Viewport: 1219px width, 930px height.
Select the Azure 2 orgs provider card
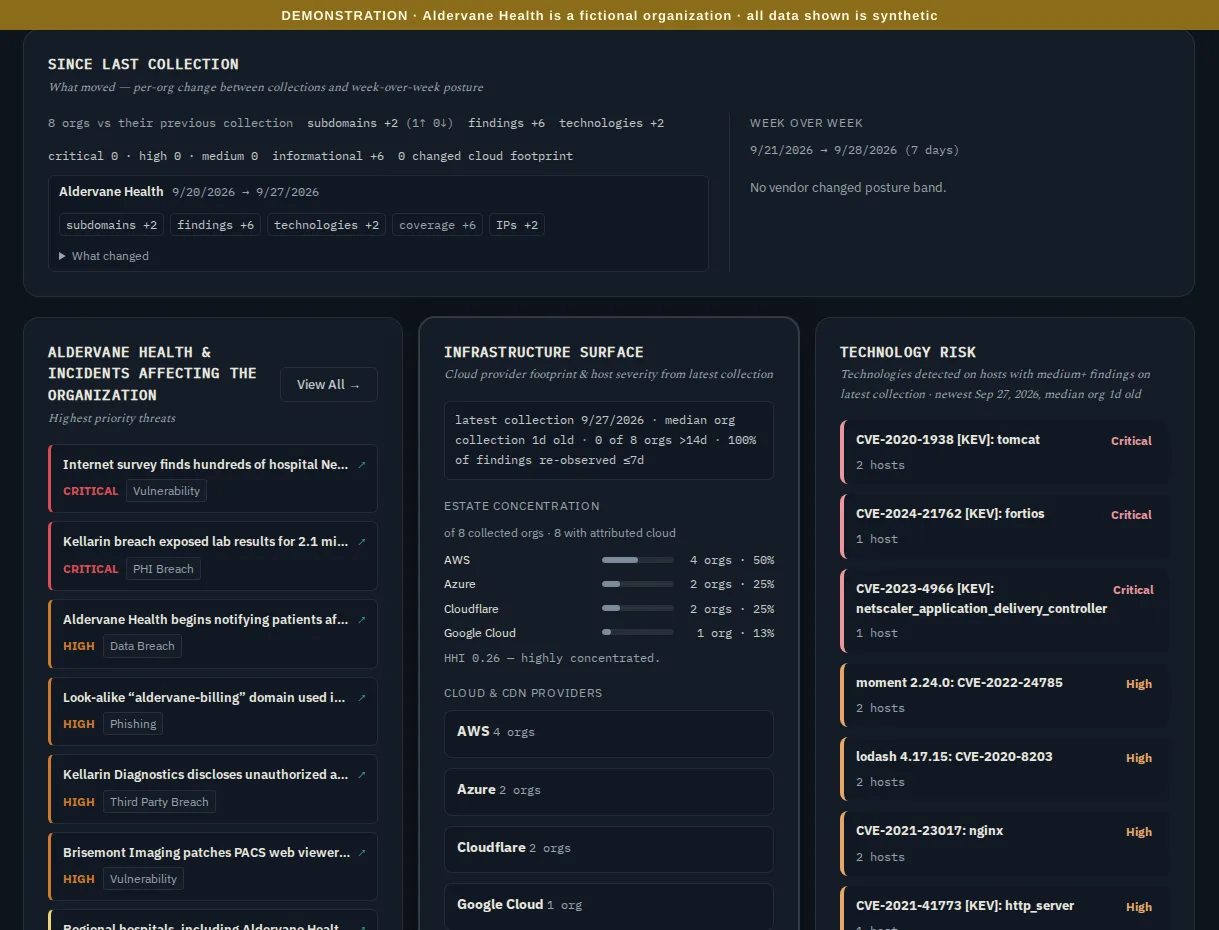click(609, 791)
